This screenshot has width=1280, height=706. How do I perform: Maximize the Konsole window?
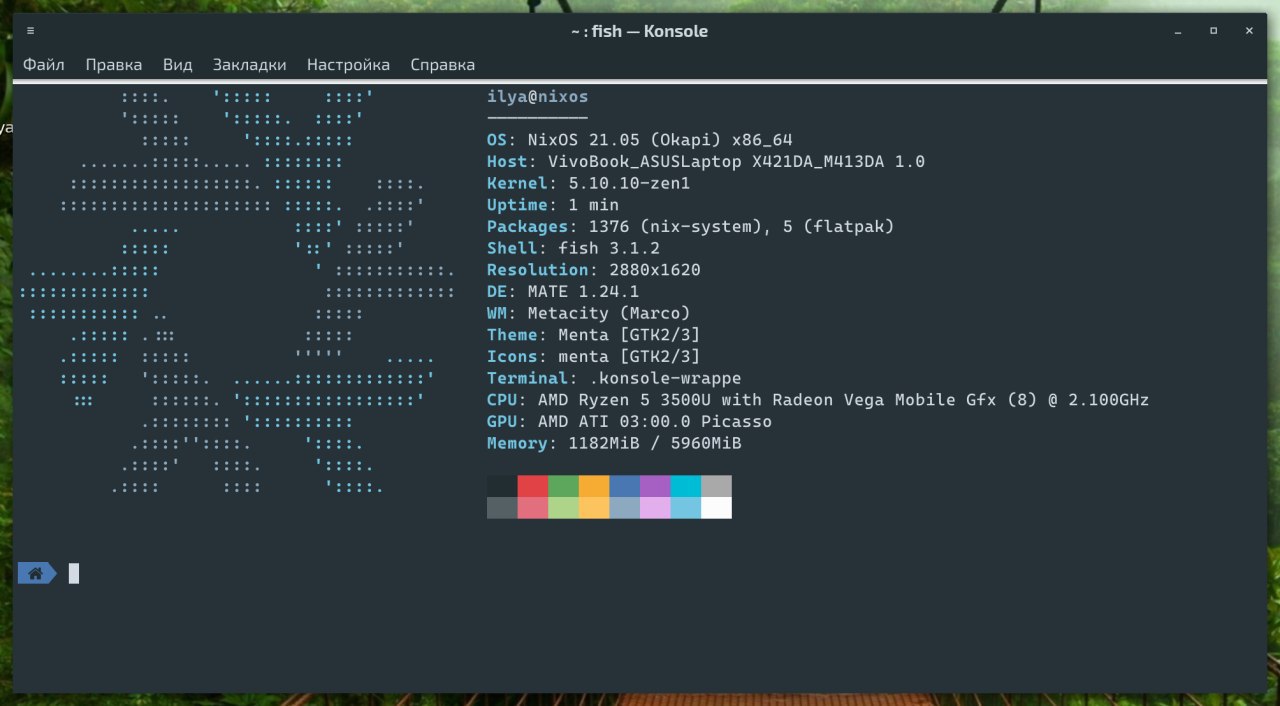tap(1213, 31)
